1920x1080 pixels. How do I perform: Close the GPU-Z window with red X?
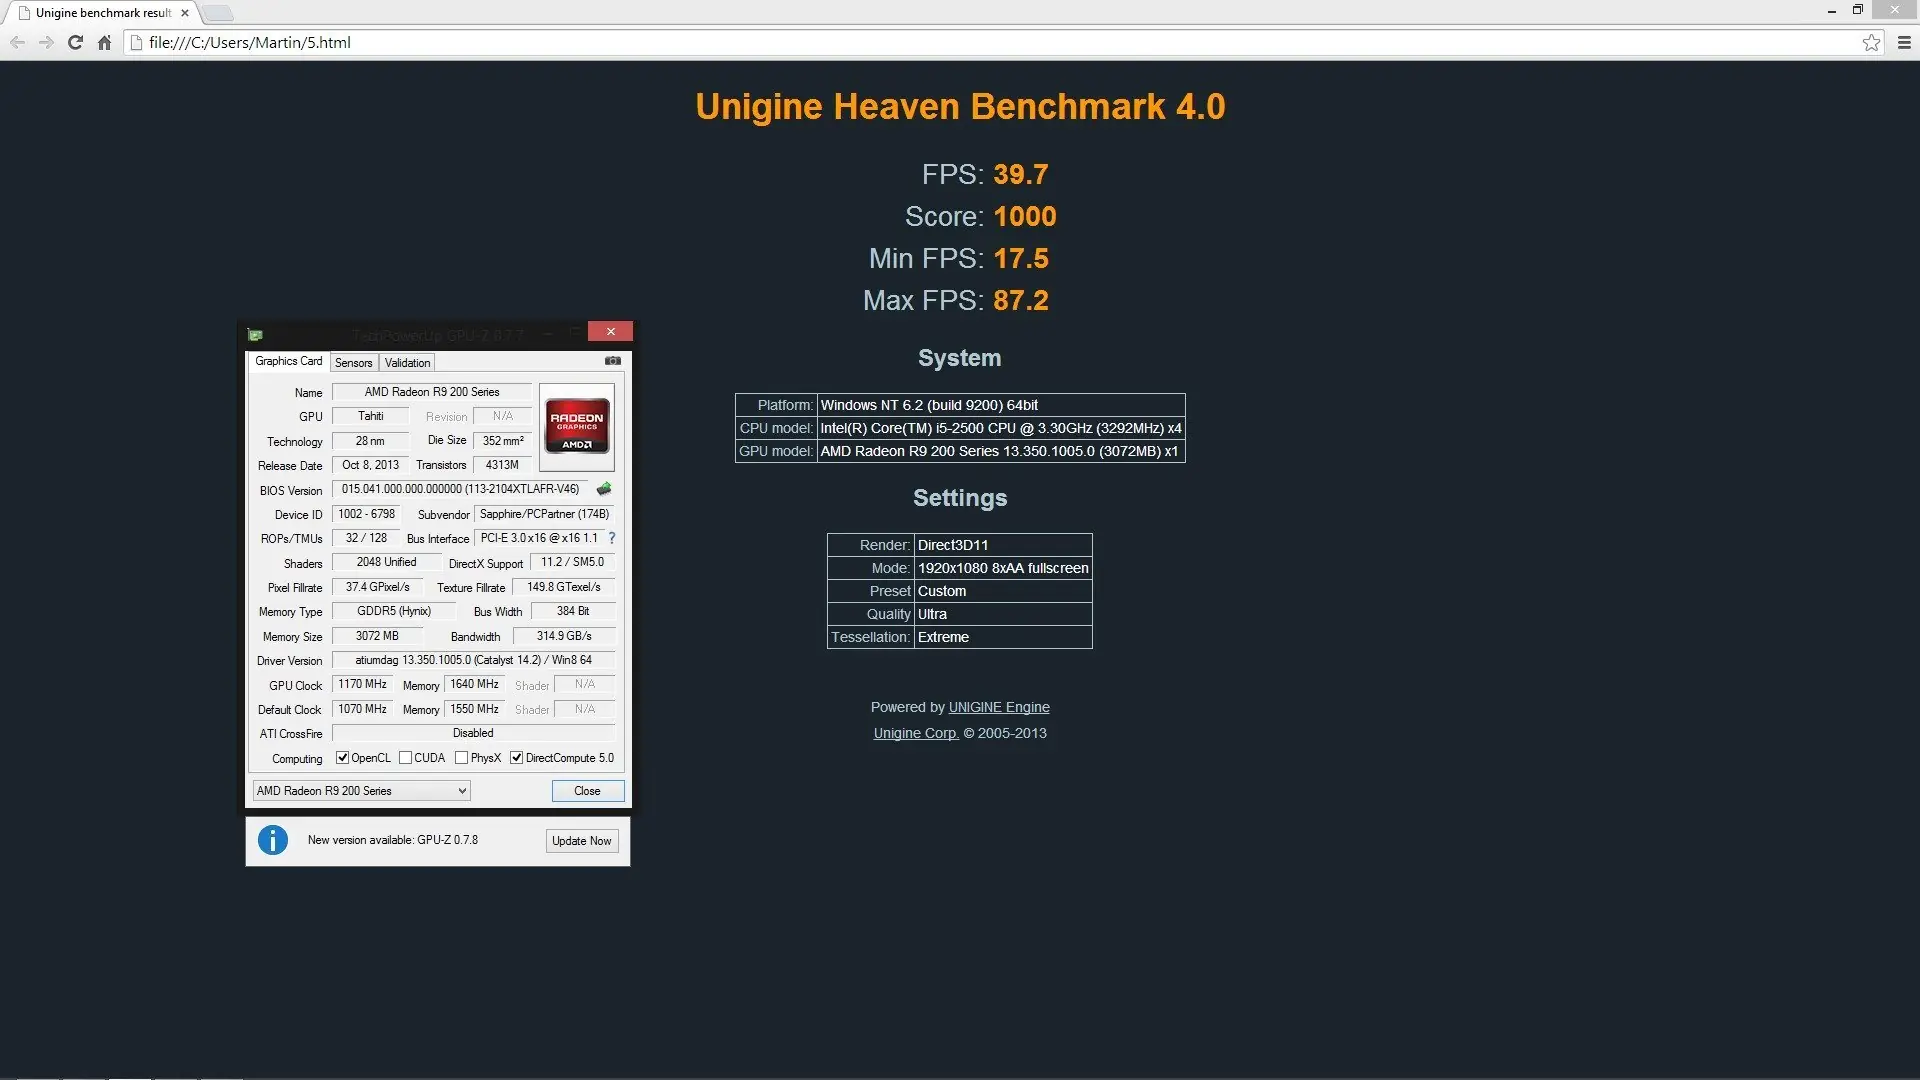point(610,332)
